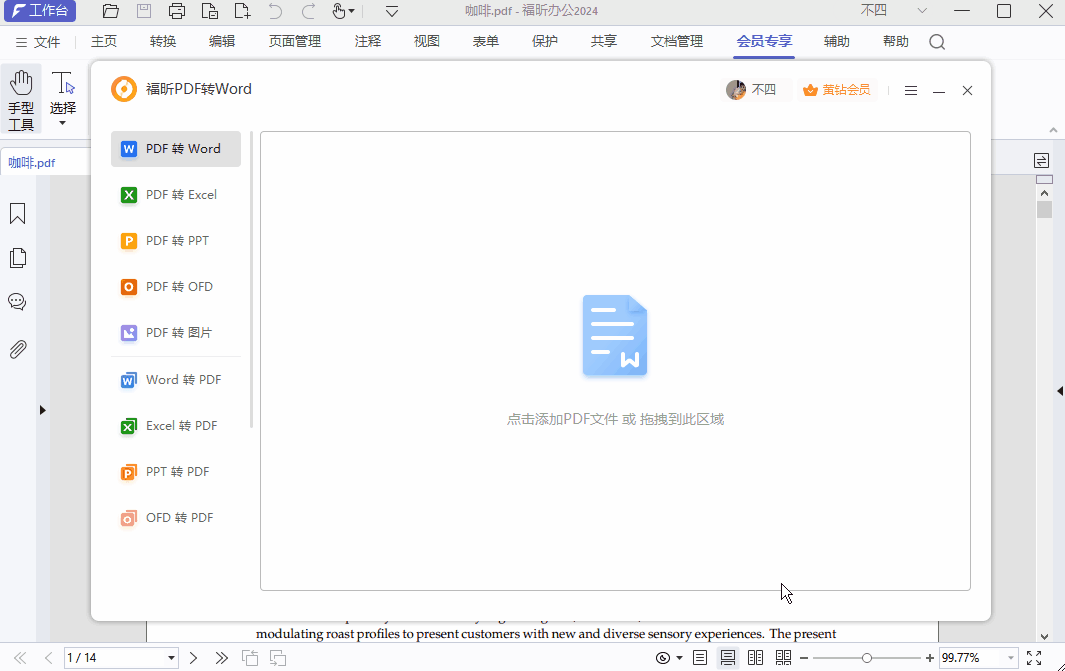This screenshot has width=1065, height=671.
Task: Open the Page thumbnails panel
Action: [17, 257]
